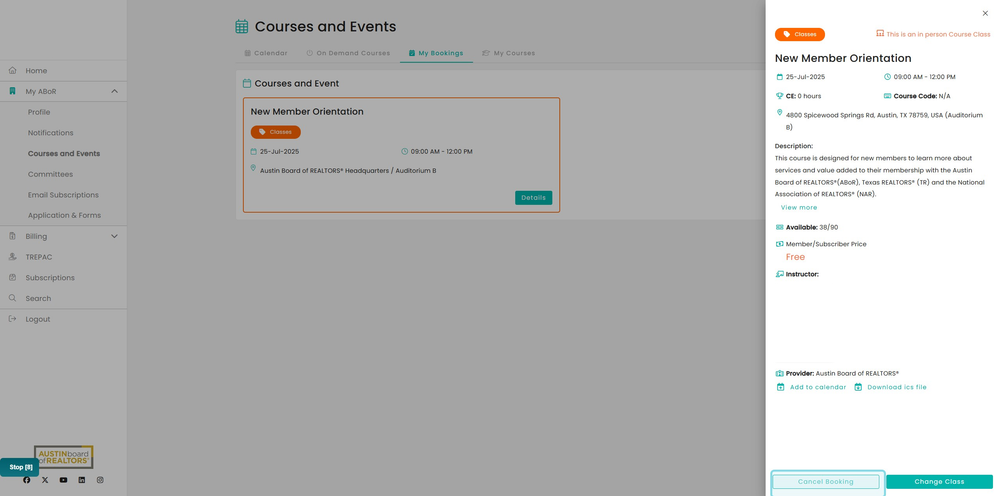Click the Classes tag in details panel
1000x496 pixels.
(x=800, y=34)
